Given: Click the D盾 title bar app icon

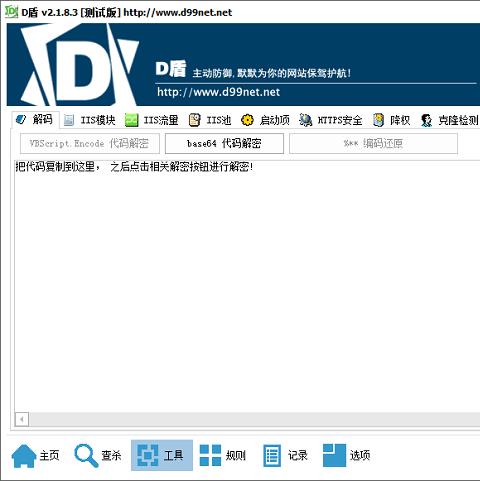Looking at the screenshot, I should [11, 12].
